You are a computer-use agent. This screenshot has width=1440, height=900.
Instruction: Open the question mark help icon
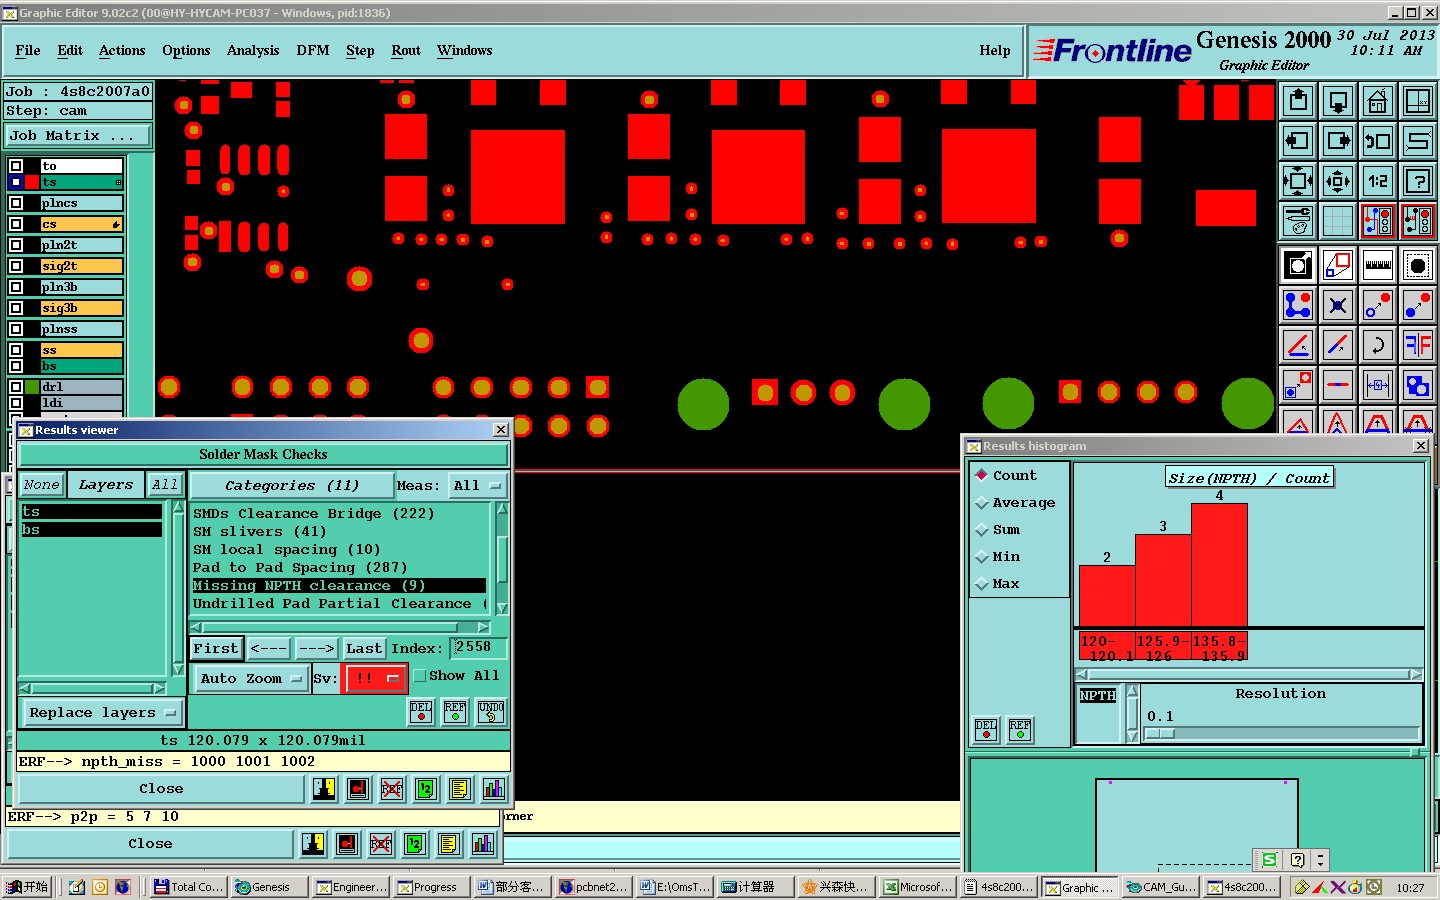(1418, 181)
